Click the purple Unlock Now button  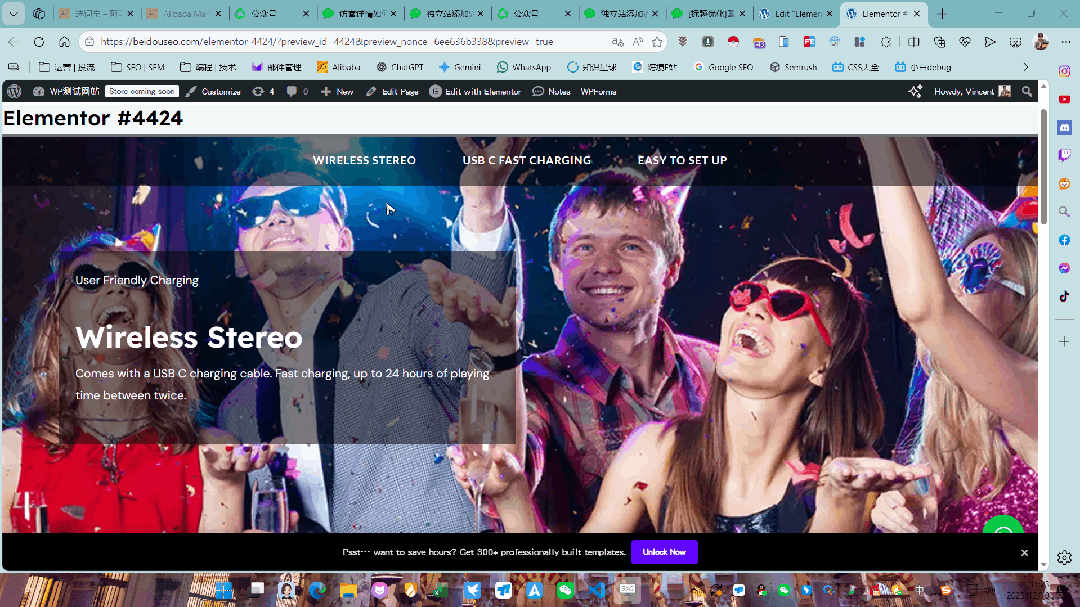click(664, 552)
